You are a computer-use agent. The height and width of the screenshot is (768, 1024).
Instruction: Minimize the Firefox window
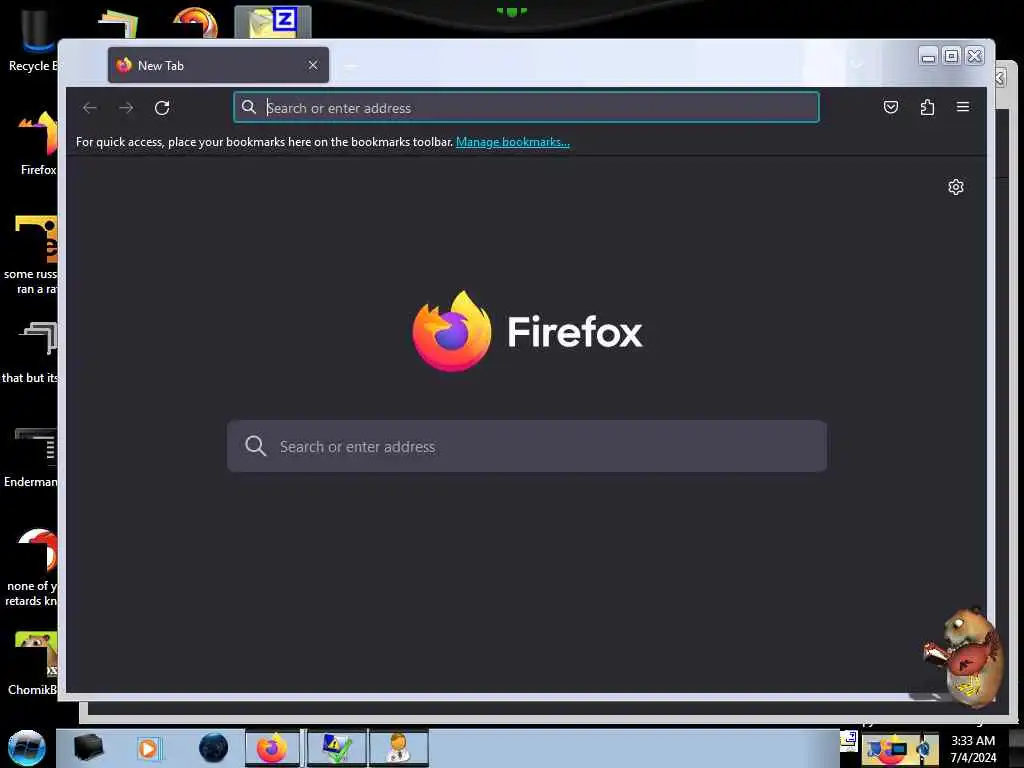pyautogui.click(x=927, y=57)
